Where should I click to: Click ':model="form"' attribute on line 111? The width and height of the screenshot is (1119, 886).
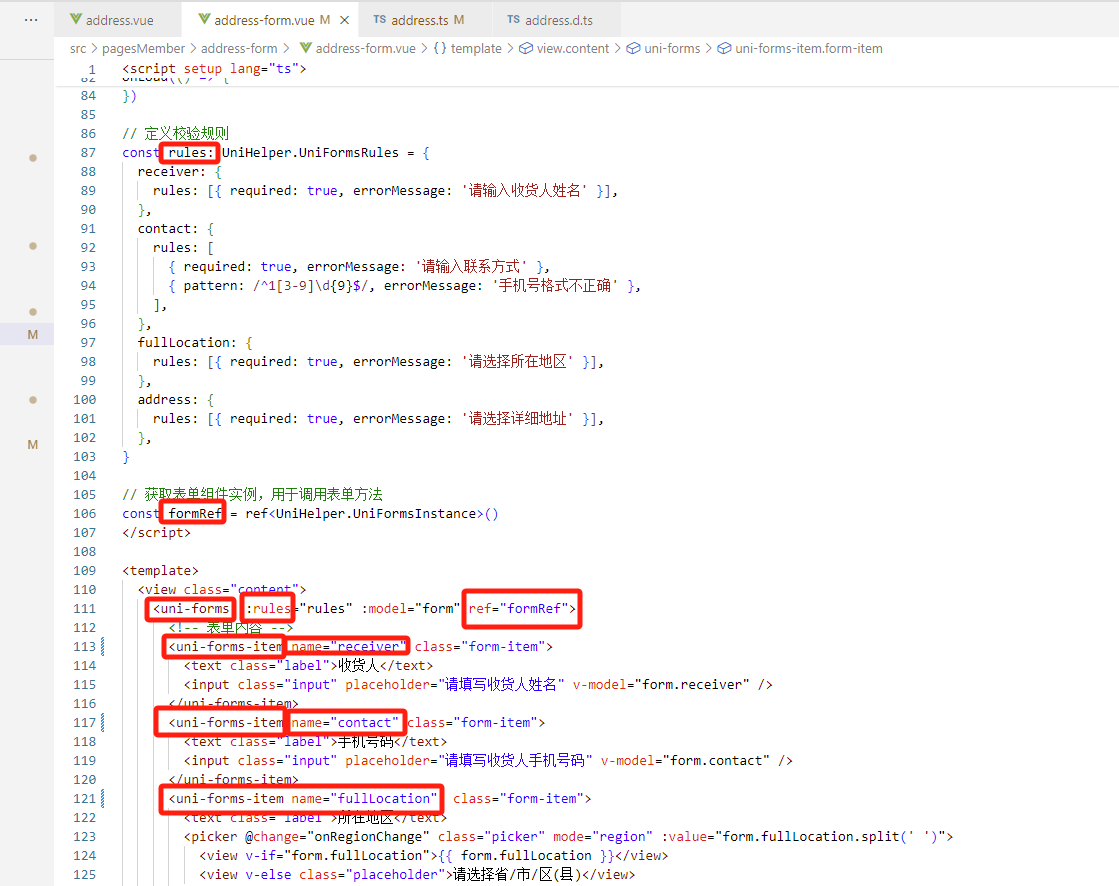[410, 609]
